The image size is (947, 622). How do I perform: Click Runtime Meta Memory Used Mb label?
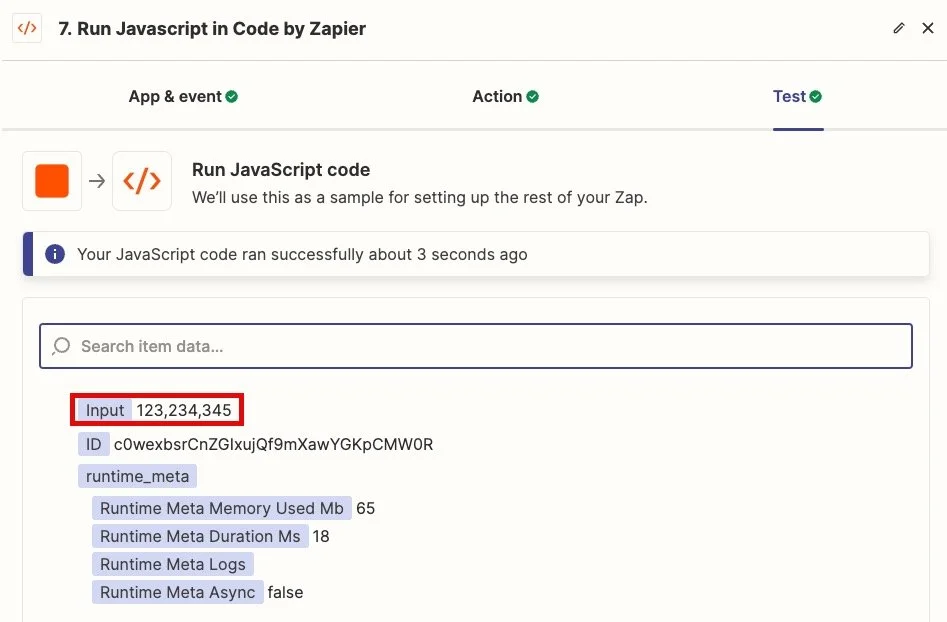click(x=222, y=508)
